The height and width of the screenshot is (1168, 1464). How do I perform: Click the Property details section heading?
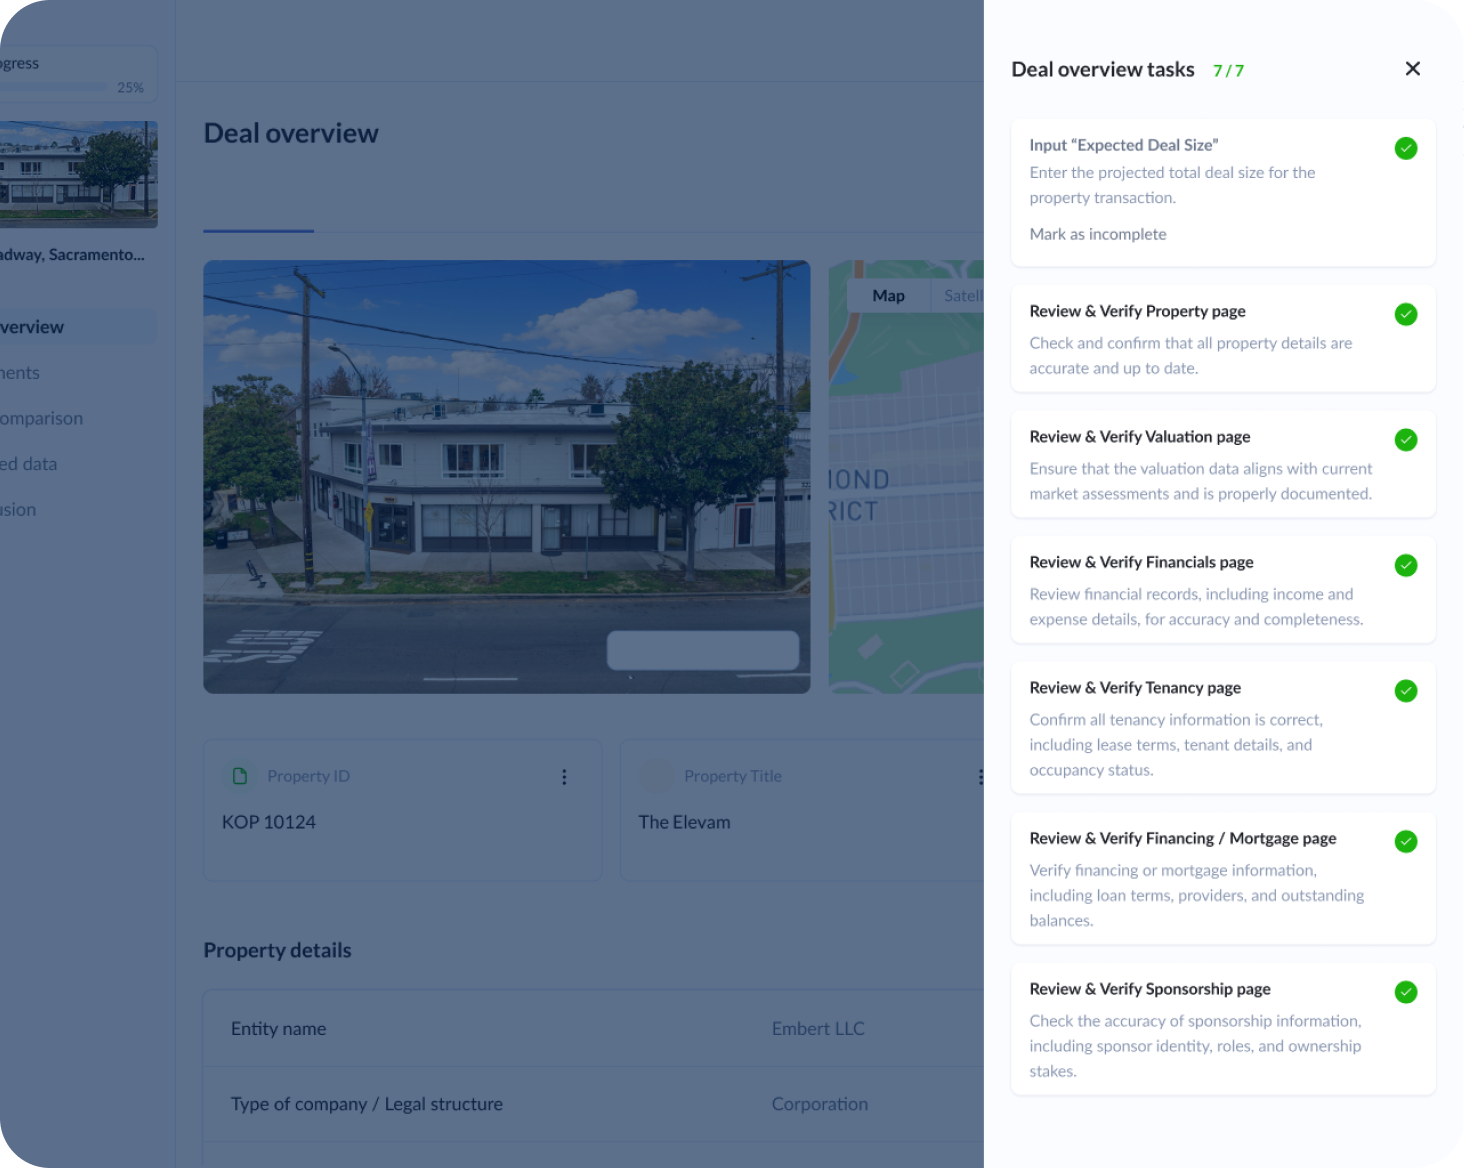tap(277, 950)
